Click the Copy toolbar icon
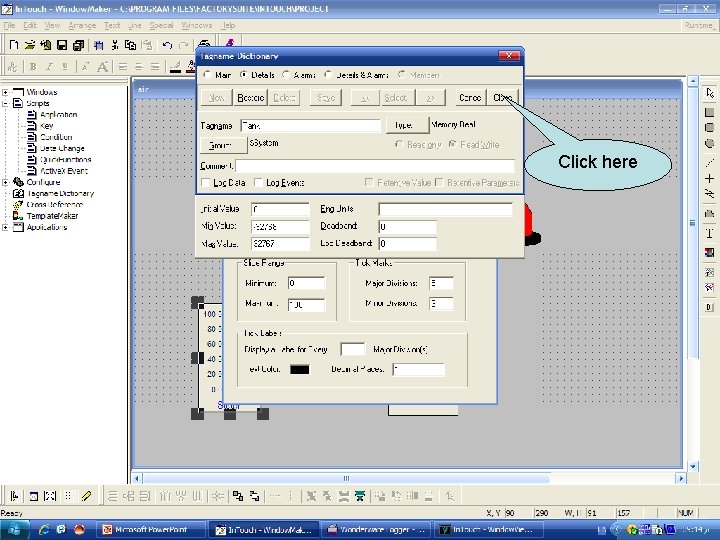 click(130, 45)
